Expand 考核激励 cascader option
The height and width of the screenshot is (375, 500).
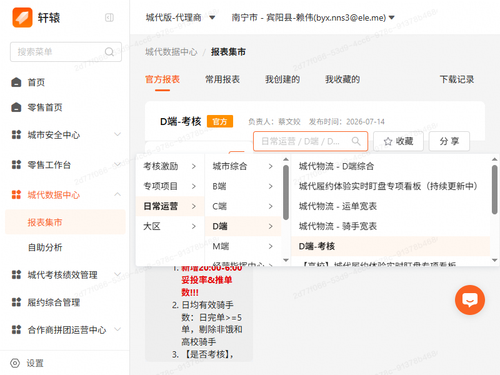tap(170, 166)
